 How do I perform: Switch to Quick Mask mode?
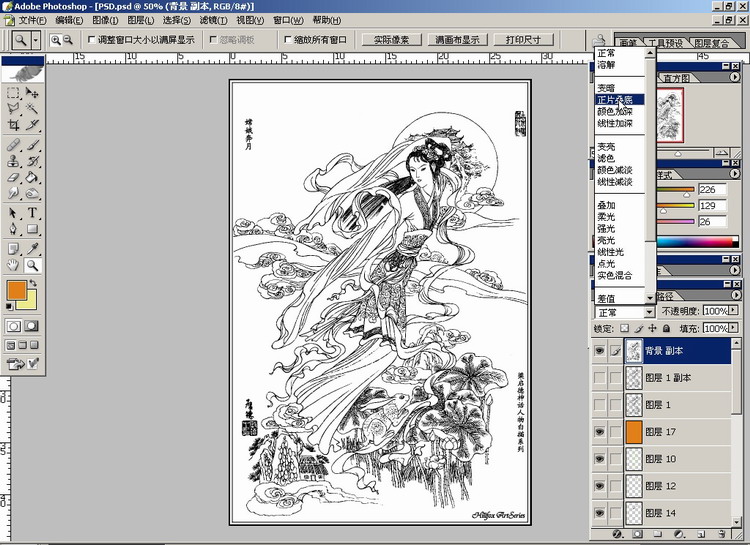[32, 326]
